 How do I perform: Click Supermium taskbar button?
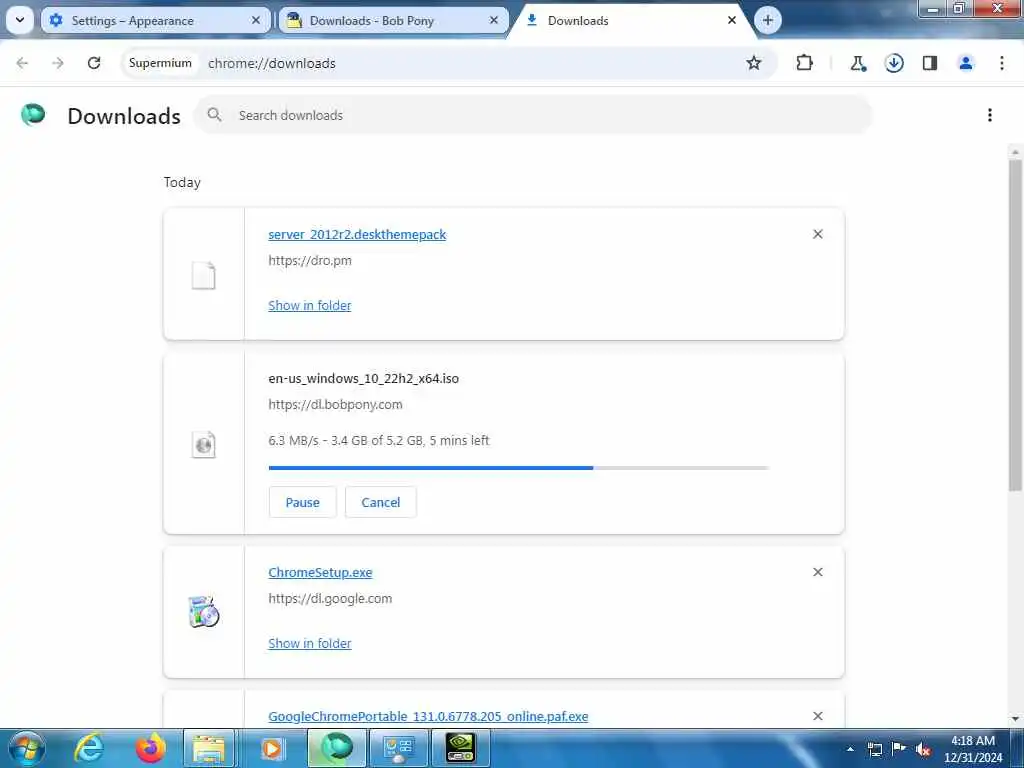click(x=337, y=748)
